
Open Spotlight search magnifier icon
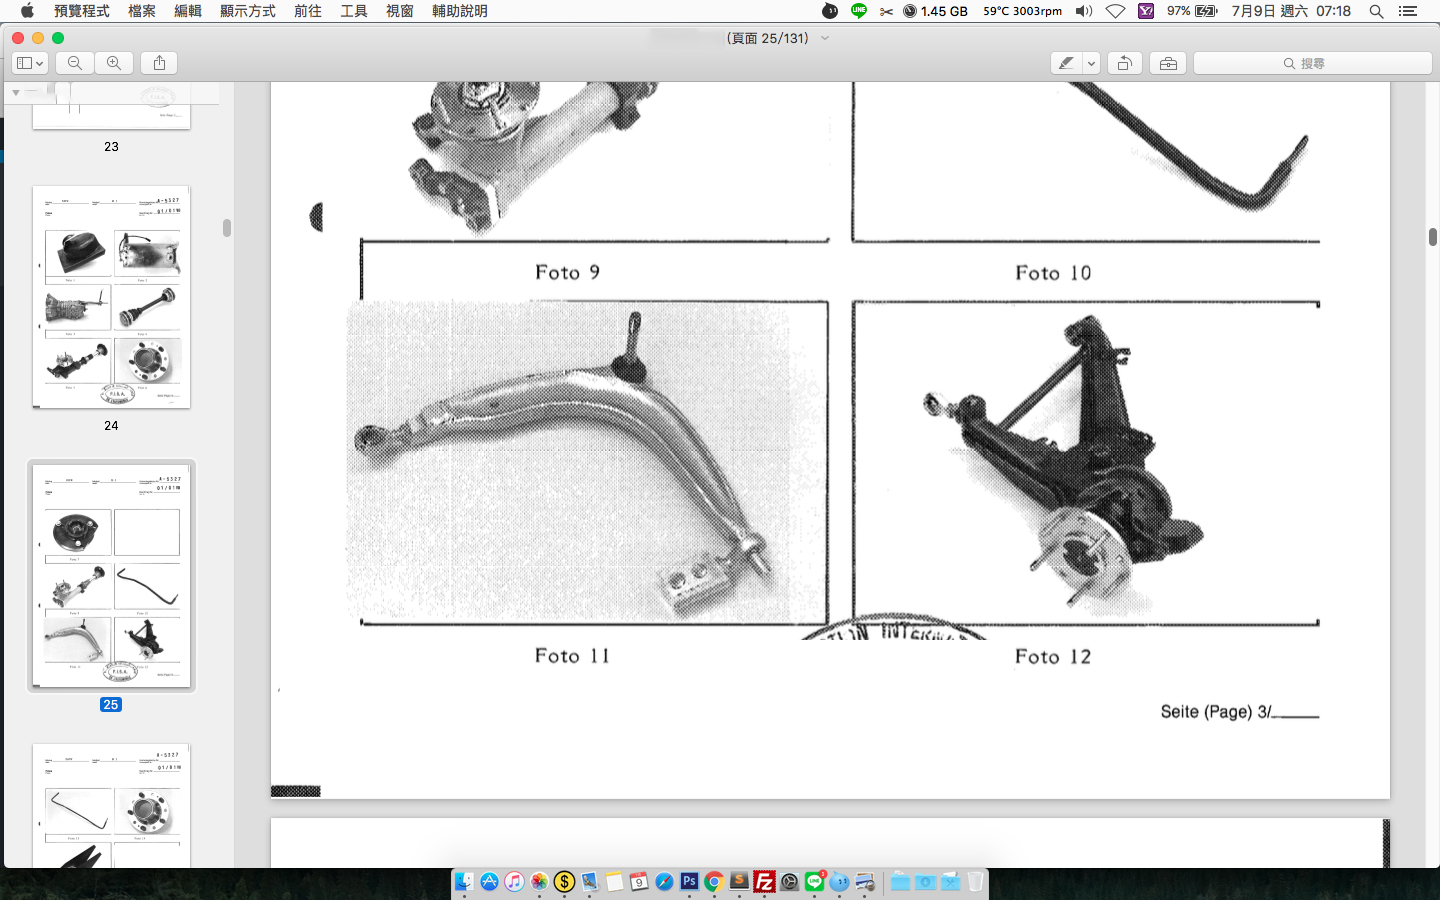[x=1377, y=11]
